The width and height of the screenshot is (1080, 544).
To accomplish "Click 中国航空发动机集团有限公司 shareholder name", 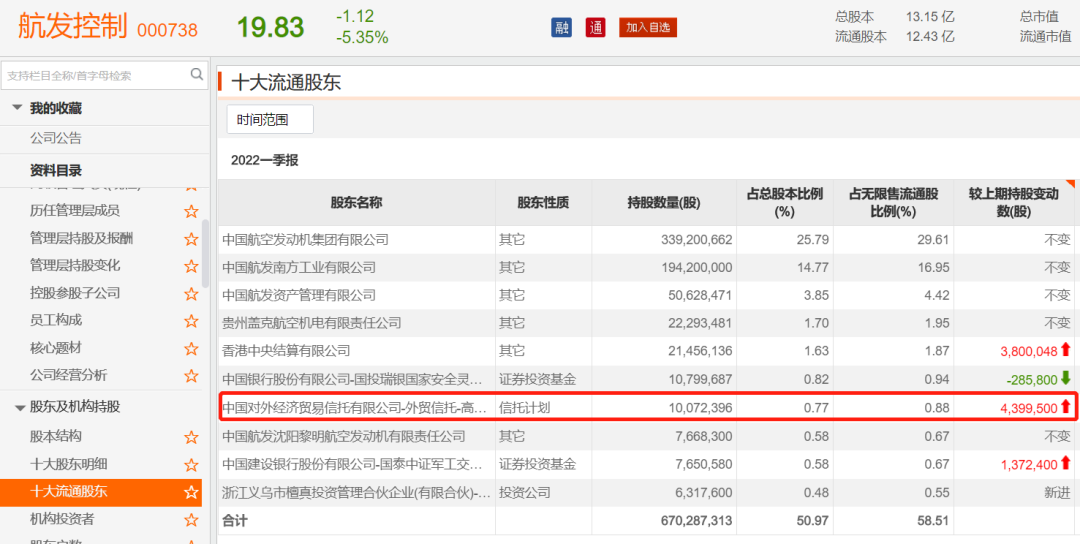I will (305, 240).
